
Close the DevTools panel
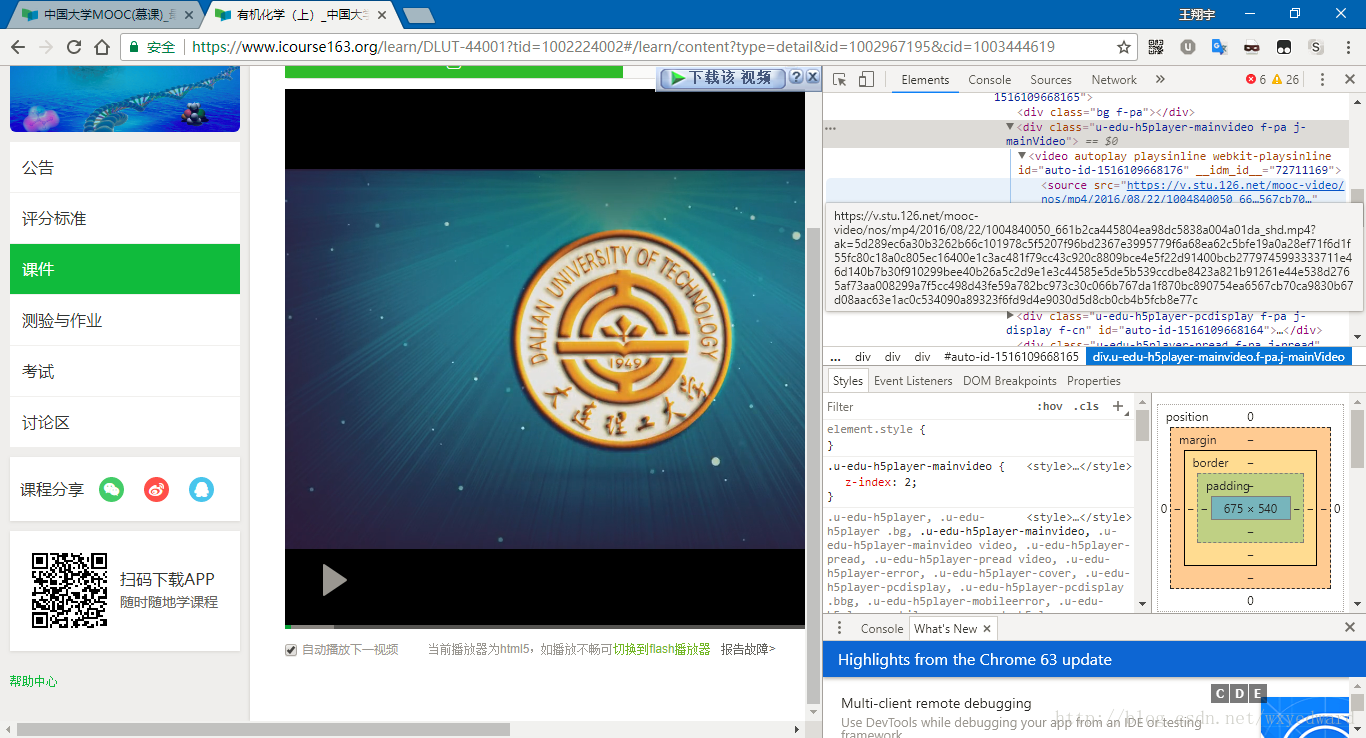pos(1349,80)
